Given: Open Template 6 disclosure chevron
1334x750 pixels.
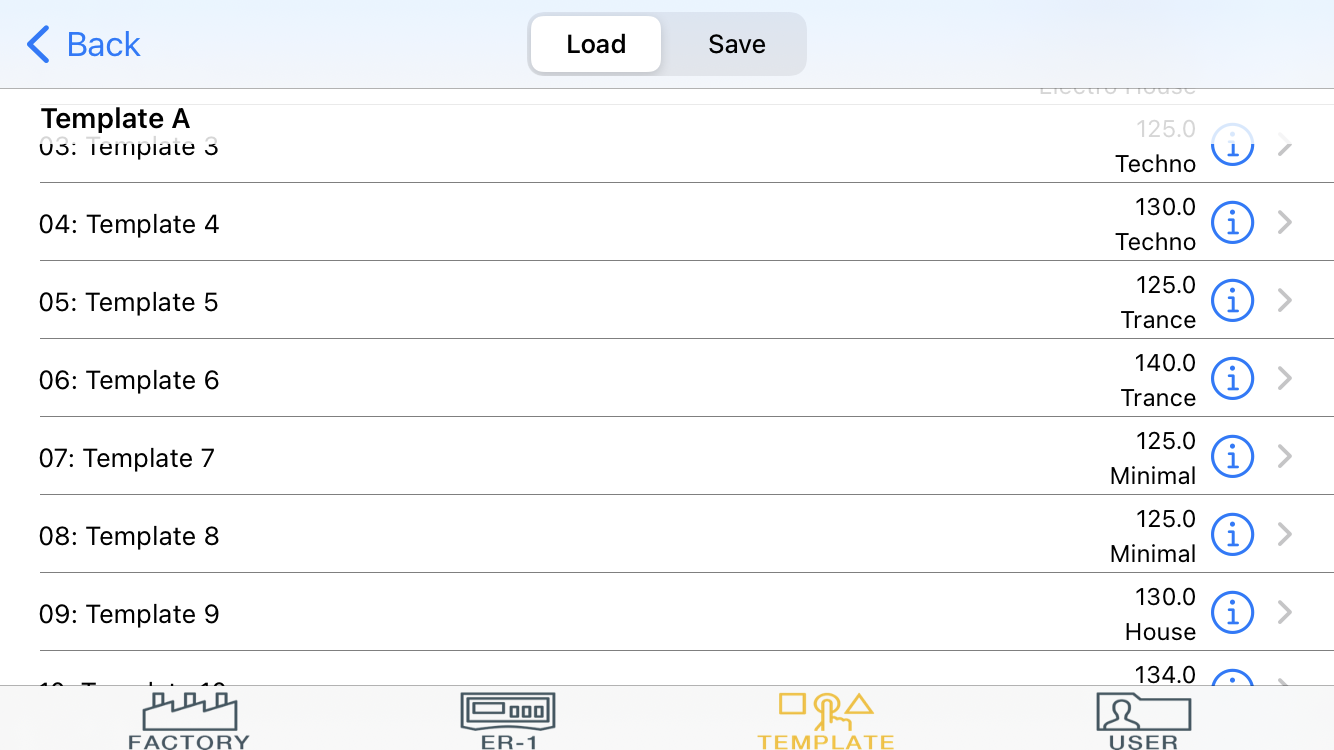Looking at the screenshot, I should 1285,379.
